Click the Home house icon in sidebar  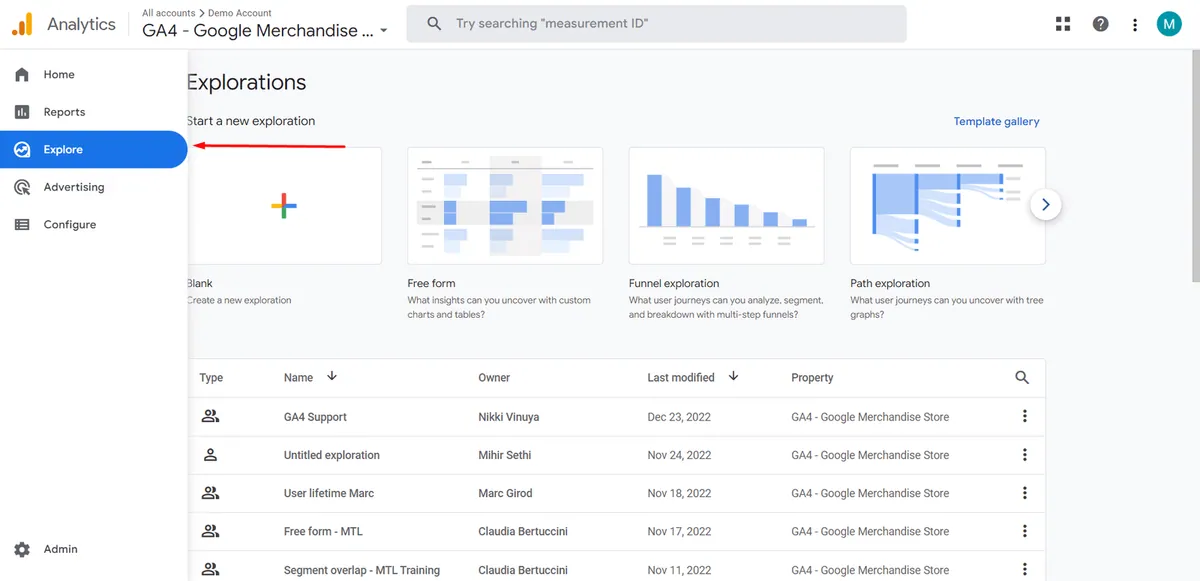click(22, 75)
